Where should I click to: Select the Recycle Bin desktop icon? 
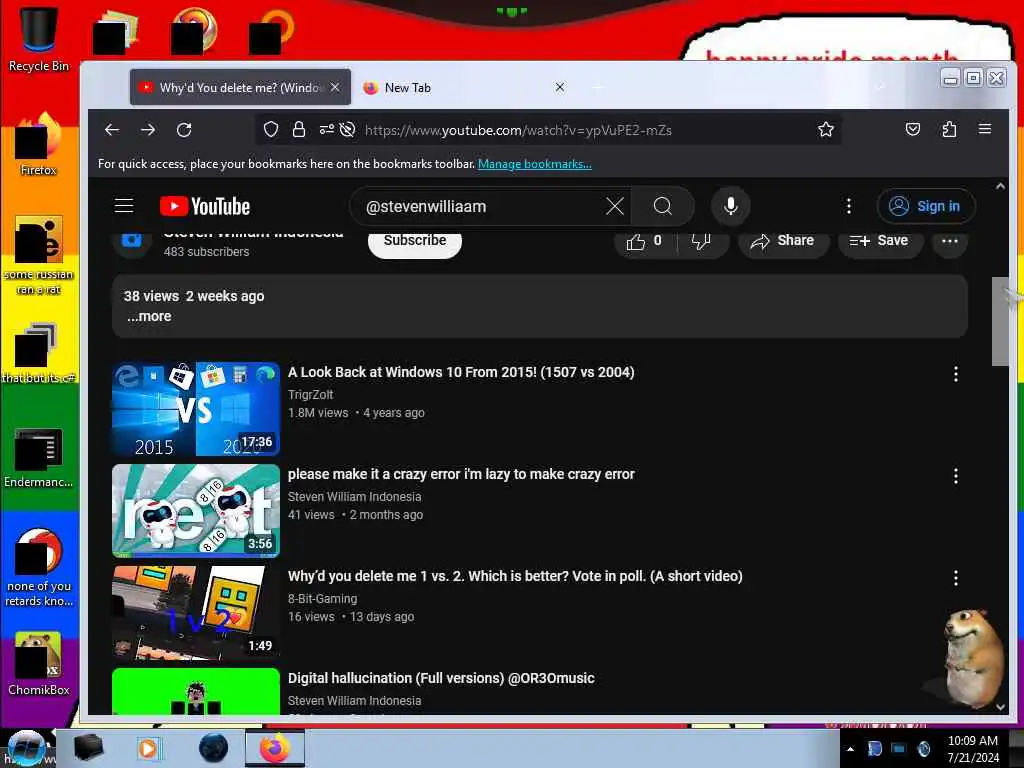[x=39, y=39]
